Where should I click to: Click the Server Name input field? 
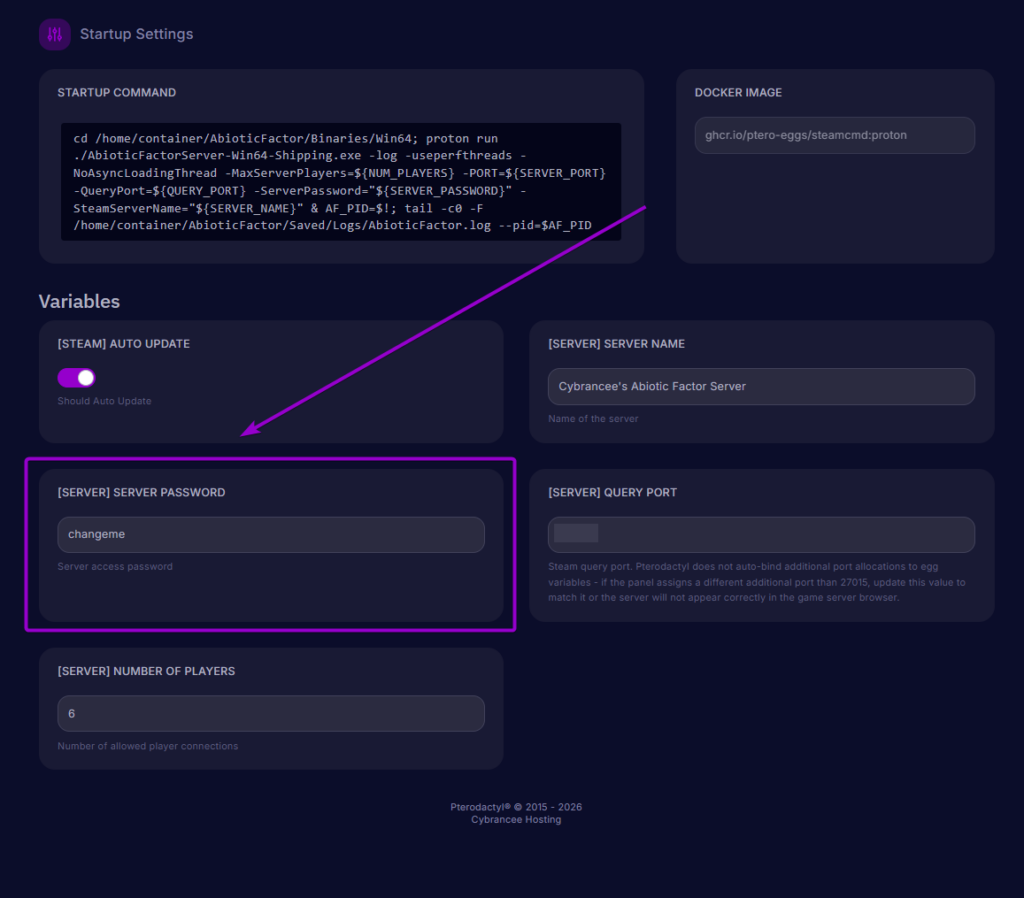761,387
